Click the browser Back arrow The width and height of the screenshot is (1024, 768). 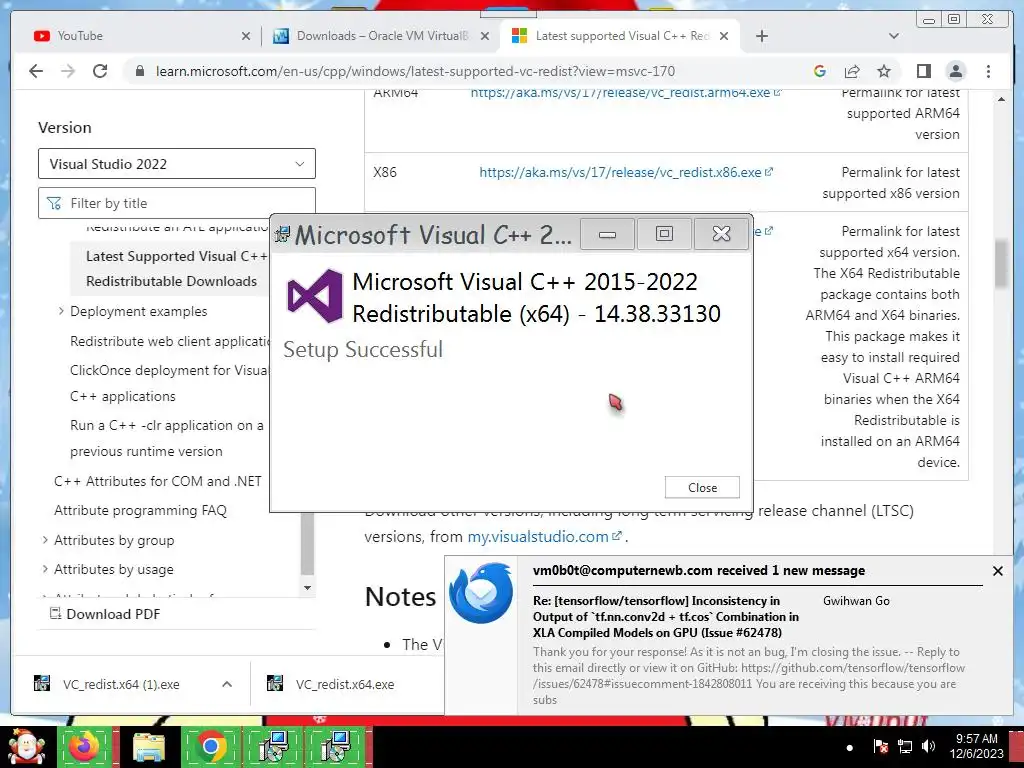(36, 71)
